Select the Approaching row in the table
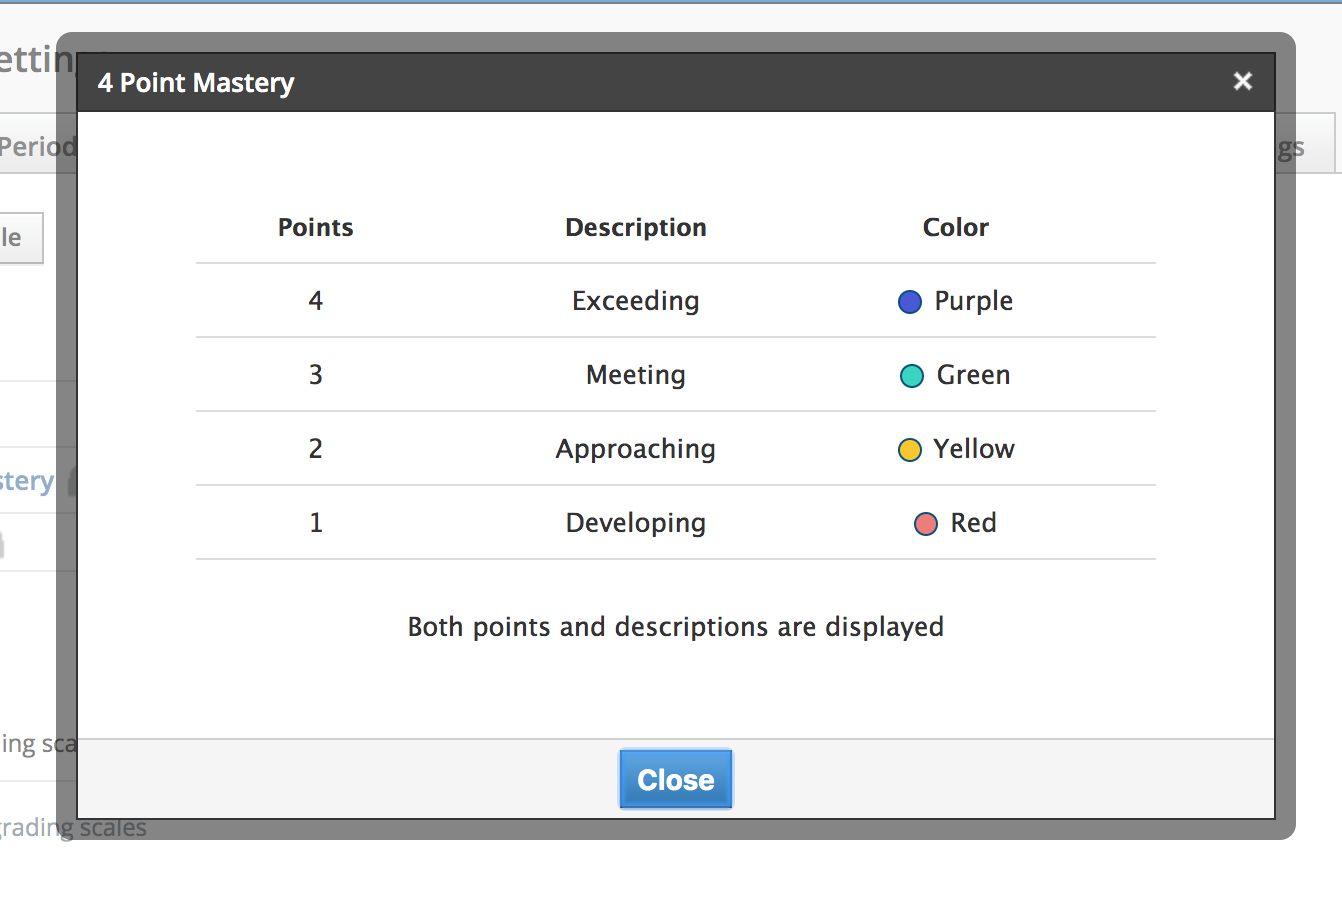 [675, 449]
